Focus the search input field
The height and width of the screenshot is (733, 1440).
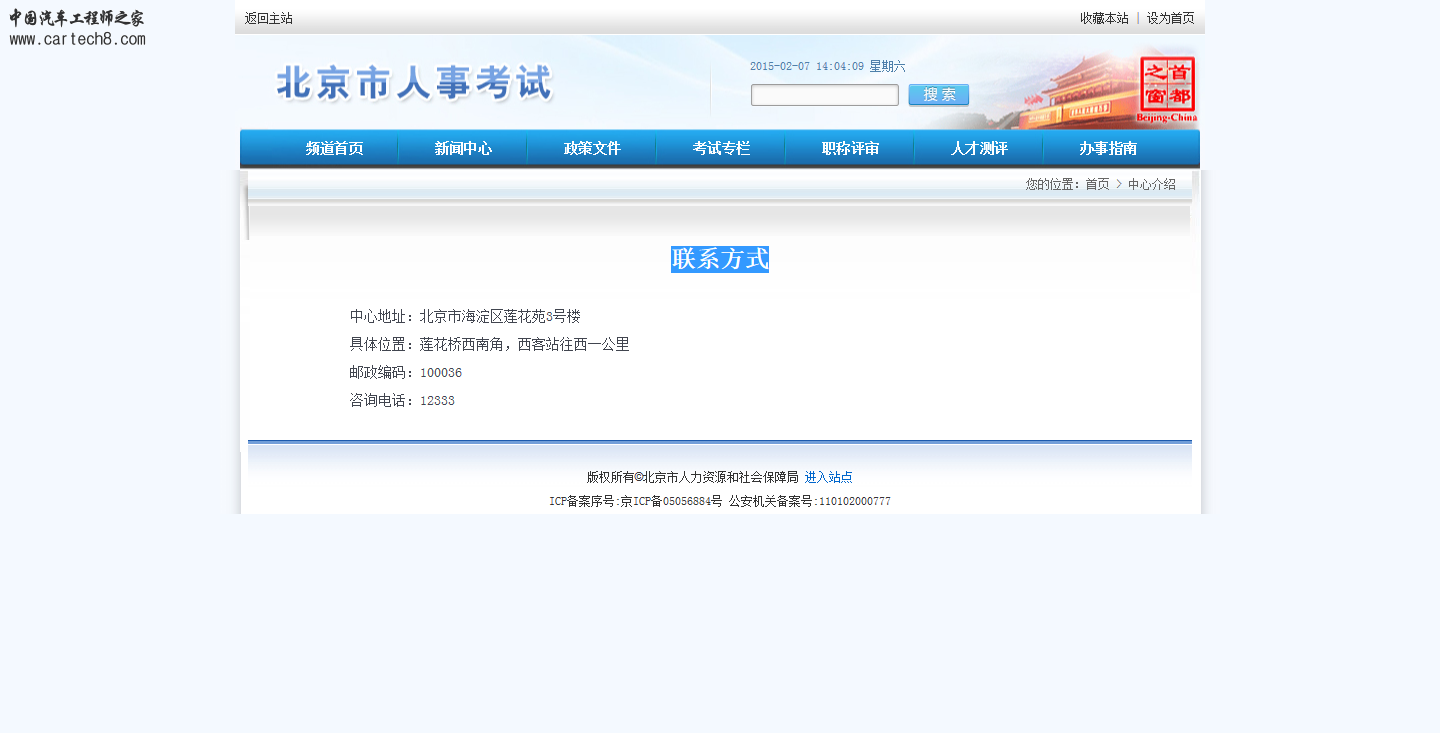pos(825,95)
